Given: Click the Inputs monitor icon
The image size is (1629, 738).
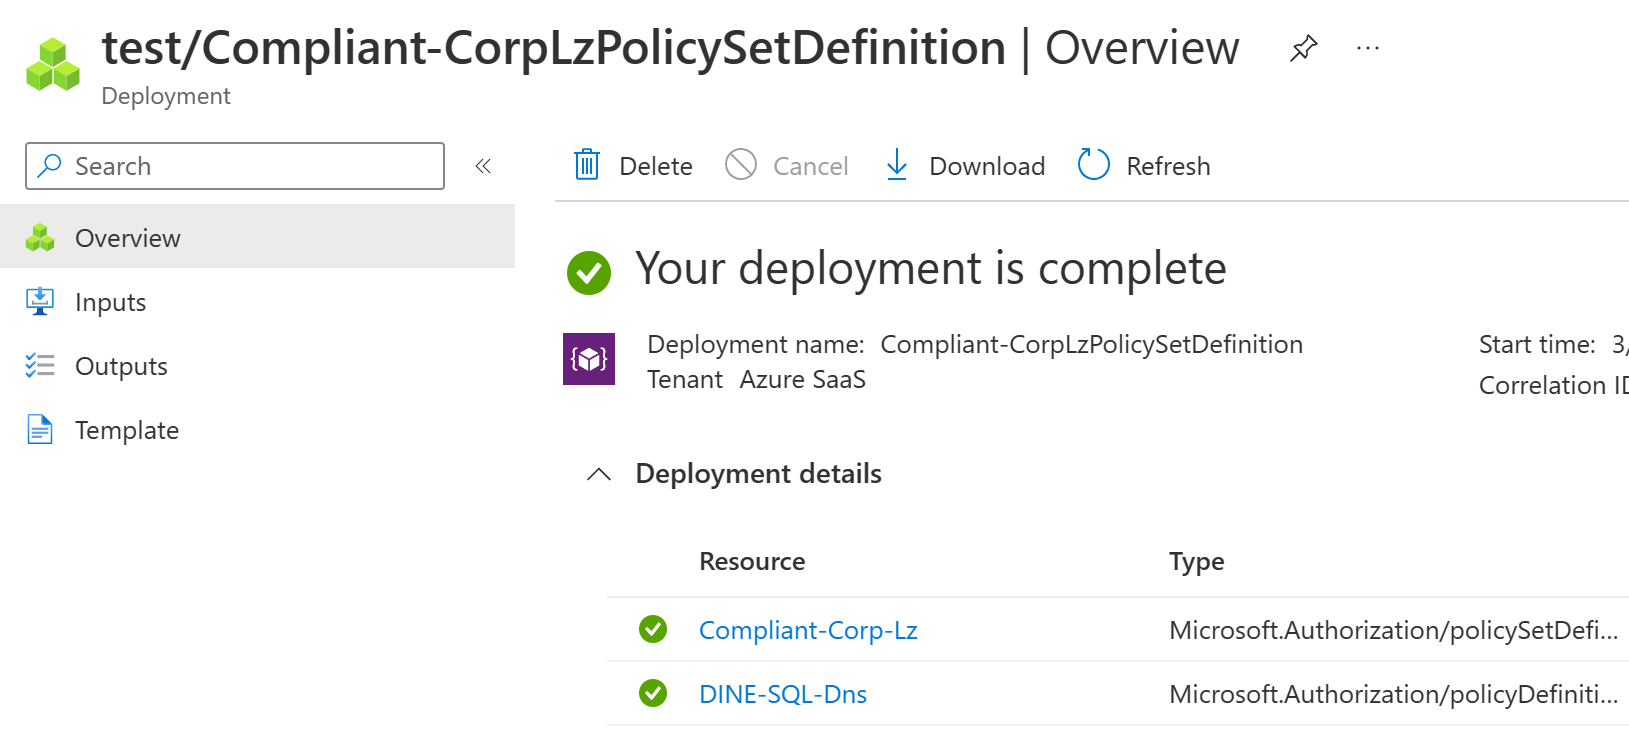Looking at the screenshot, I should (40, 301).
